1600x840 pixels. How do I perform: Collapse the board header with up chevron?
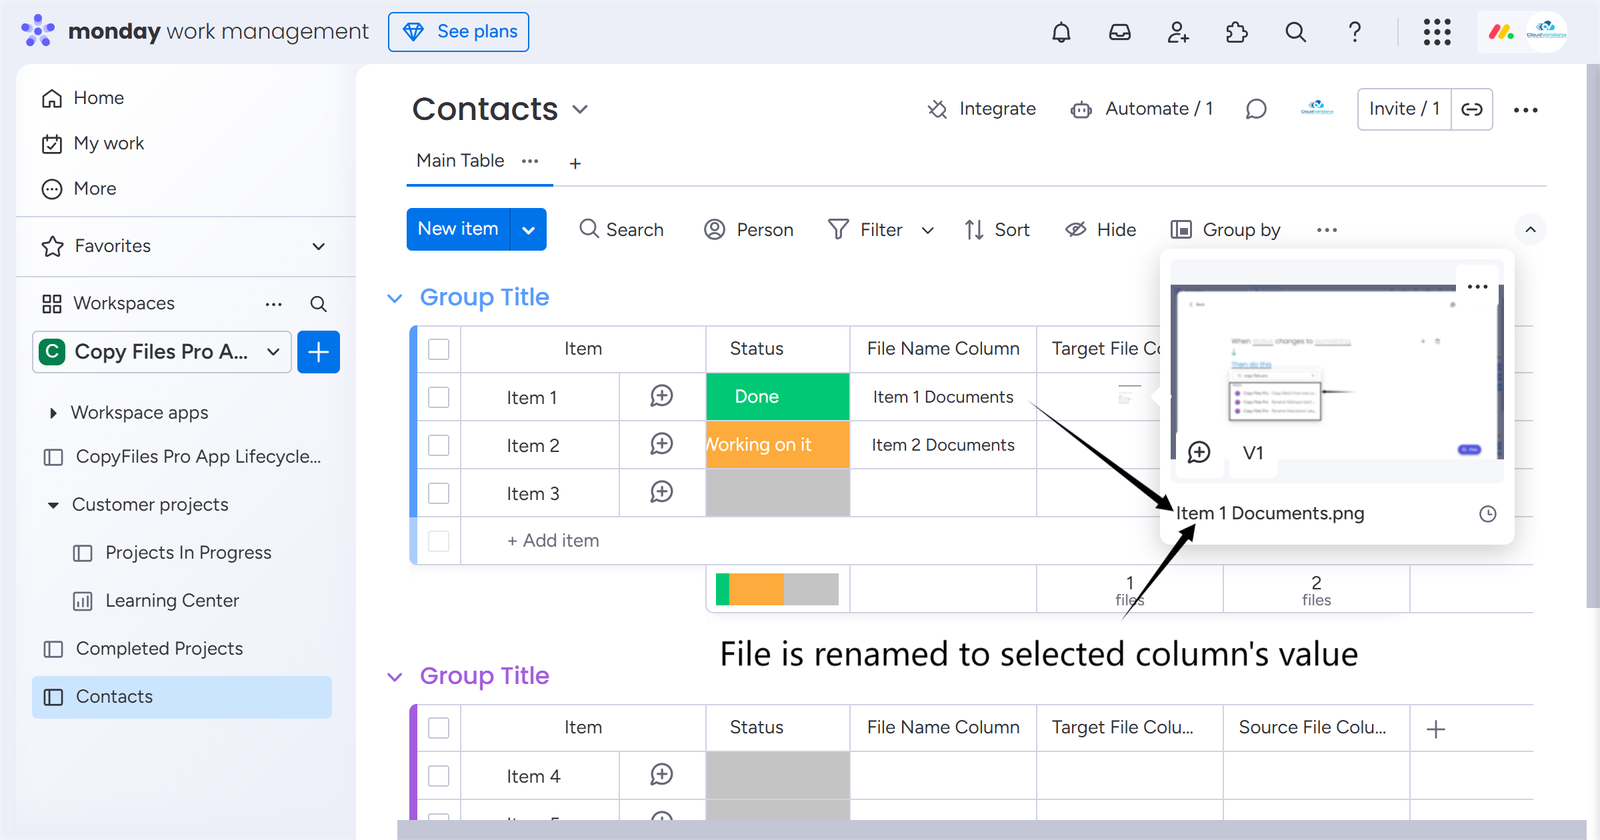pos(1530,230)
